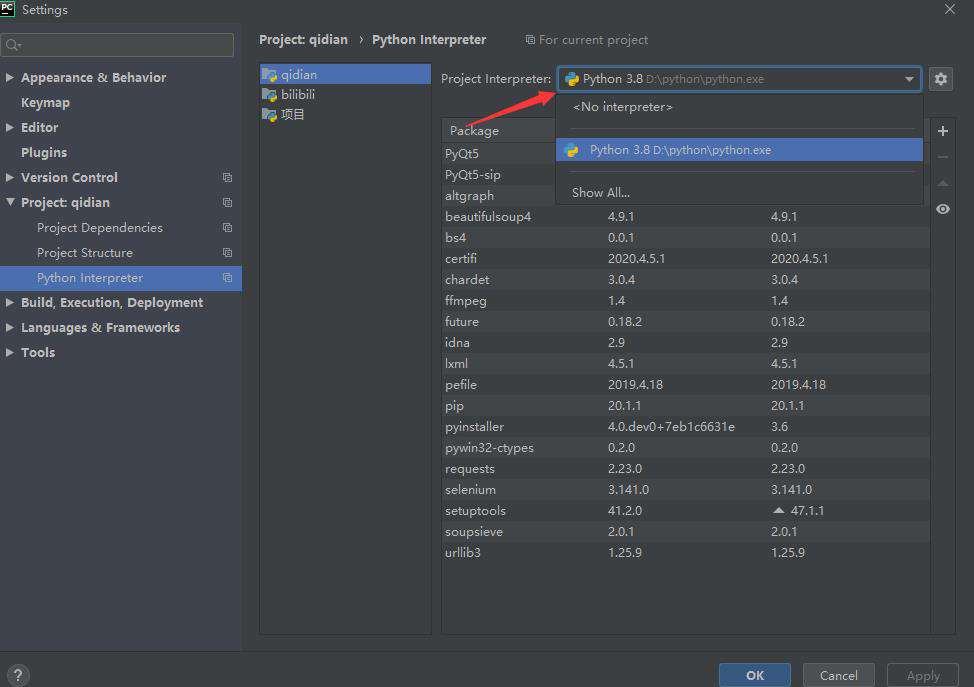Select the soupsieve package row
Screen dimensions: 974x687
(x=686, y=532)
